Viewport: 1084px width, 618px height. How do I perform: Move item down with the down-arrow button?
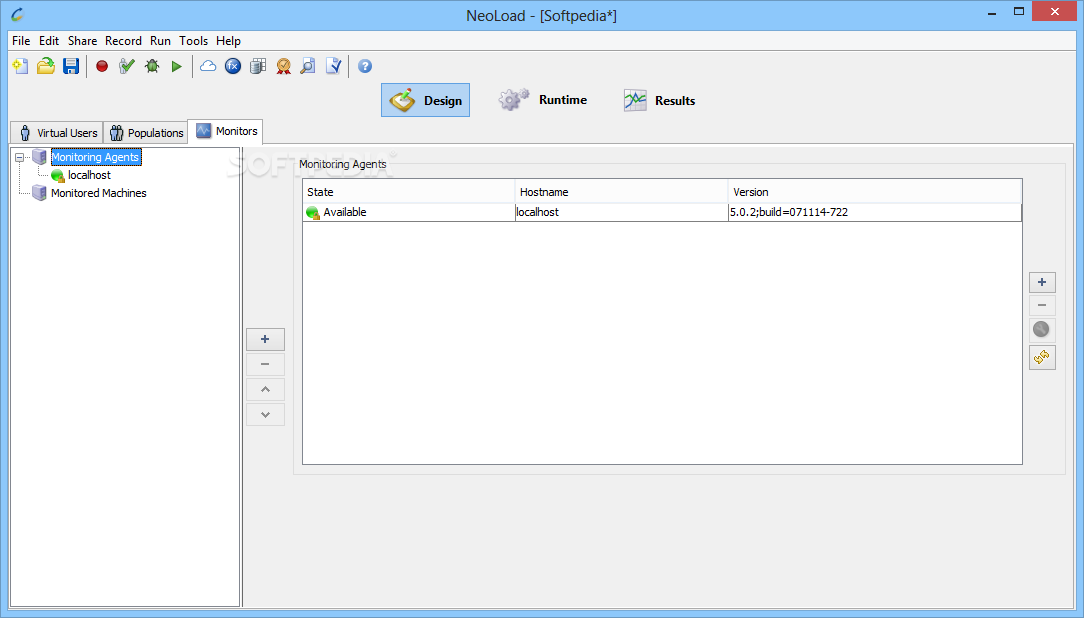click(x=265, y=415)
